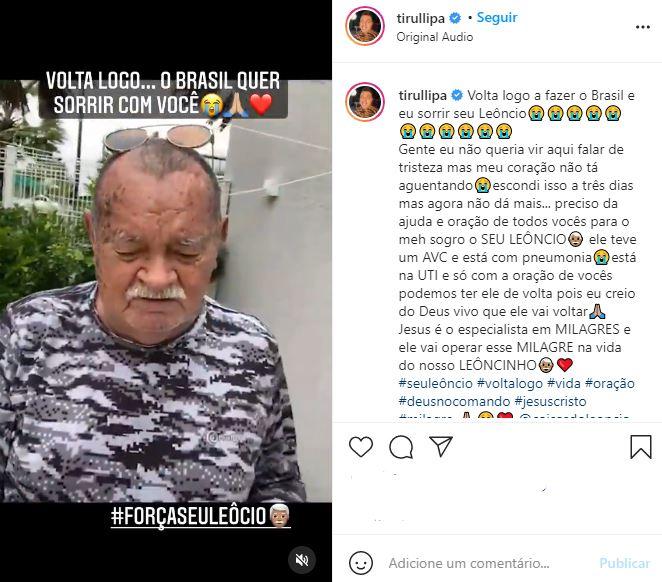Open #jesuscristo hashtag
This screenshot has width=662, height=582.
tap(551, 401)
